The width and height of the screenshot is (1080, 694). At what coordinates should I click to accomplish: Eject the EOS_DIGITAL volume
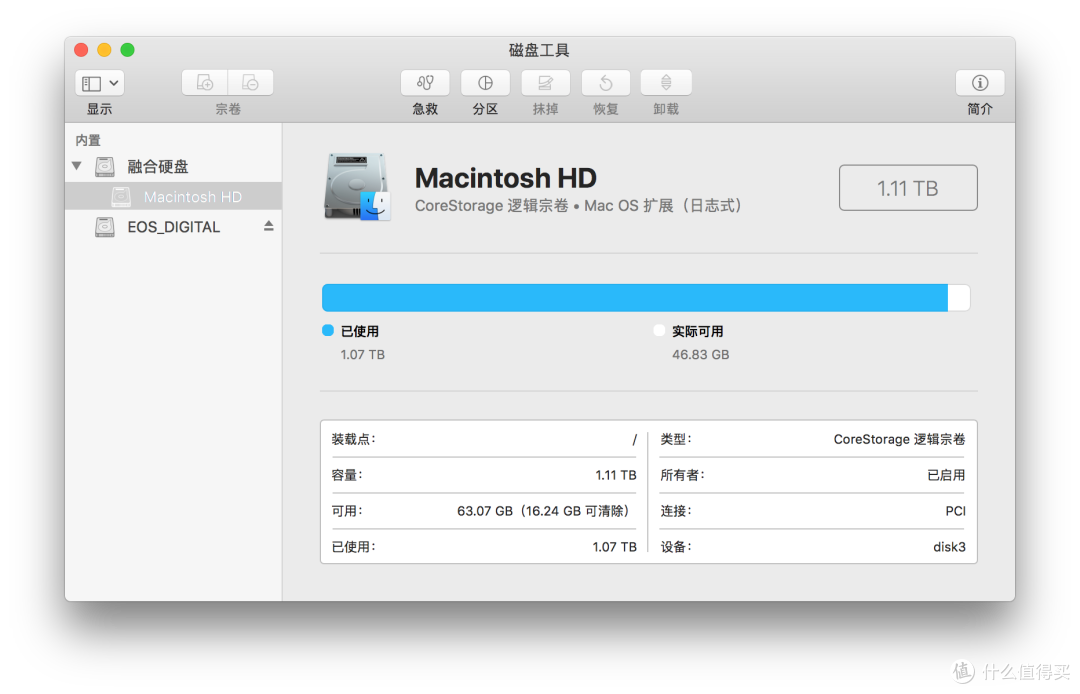(269, 226)
